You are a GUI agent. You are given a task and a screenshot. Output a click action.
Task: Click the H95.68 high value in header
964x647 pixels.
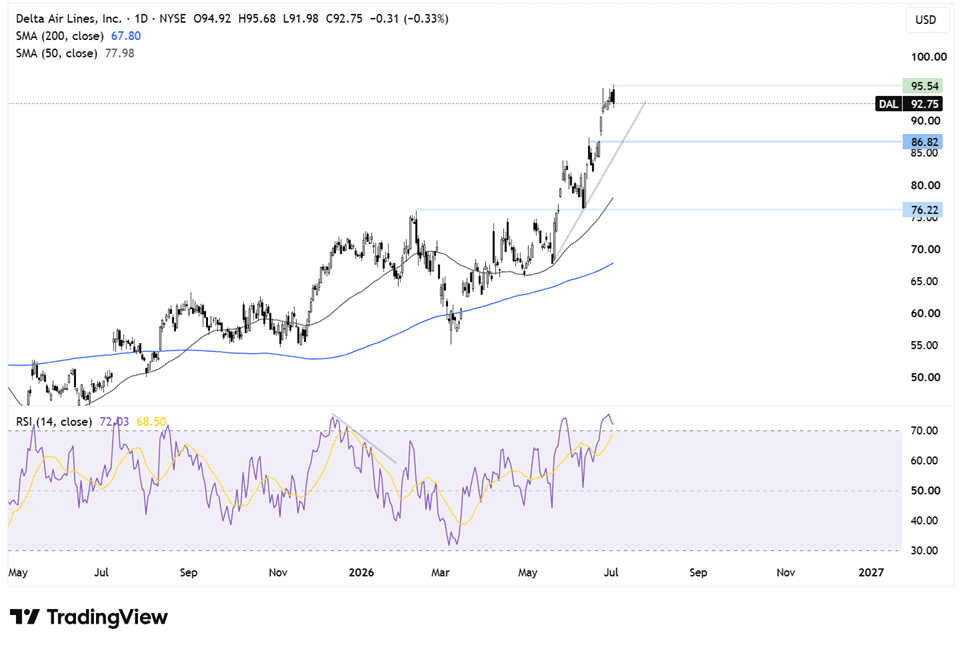[256, 18]
